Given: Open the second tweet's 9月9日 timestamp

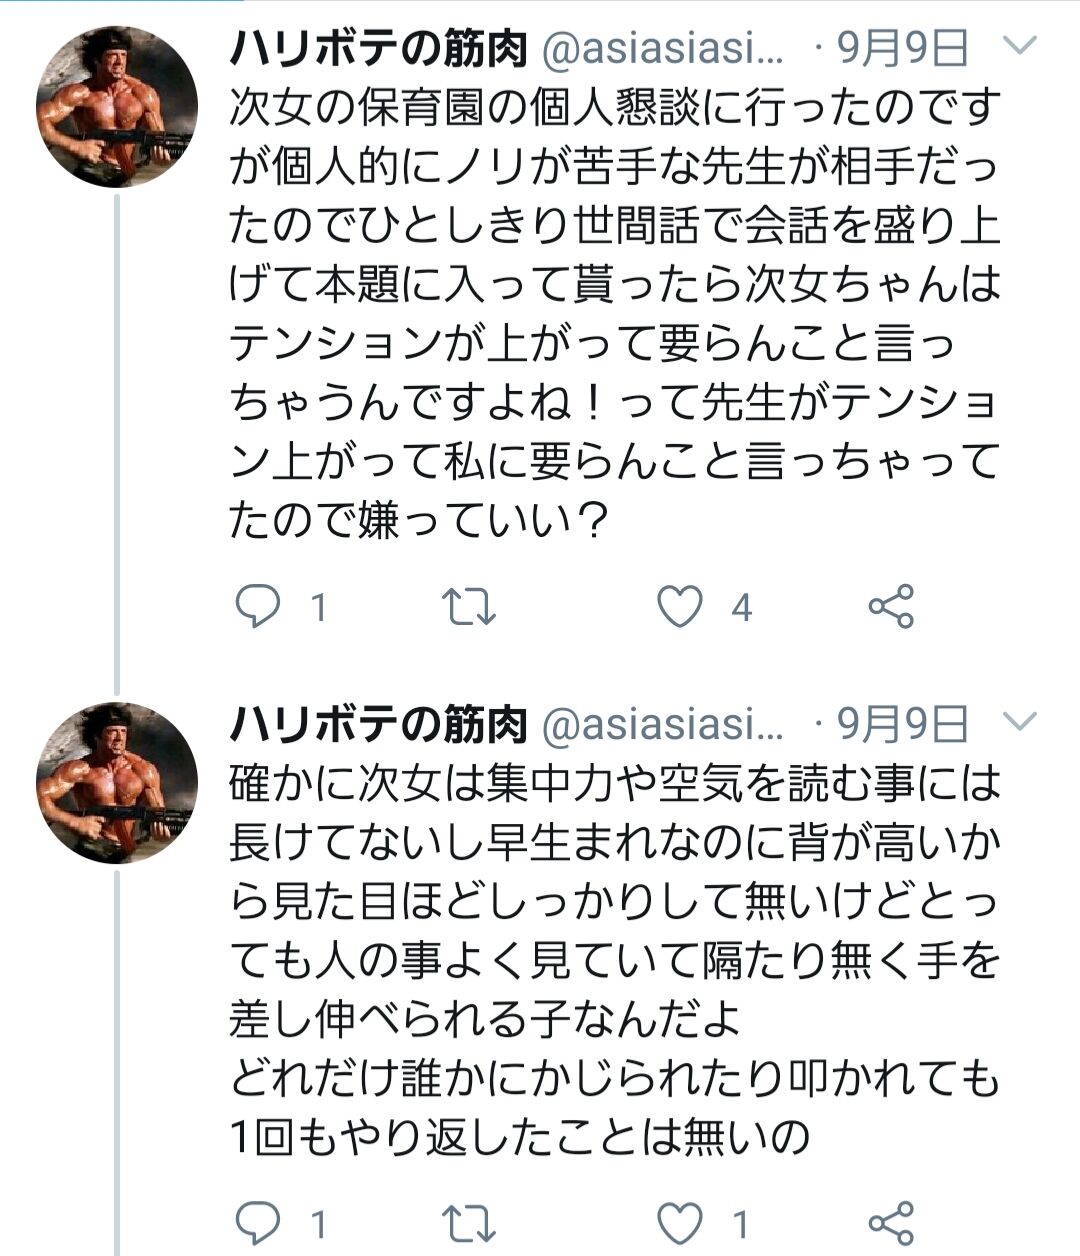Looking at the screenshot, I should pos(904,724).
